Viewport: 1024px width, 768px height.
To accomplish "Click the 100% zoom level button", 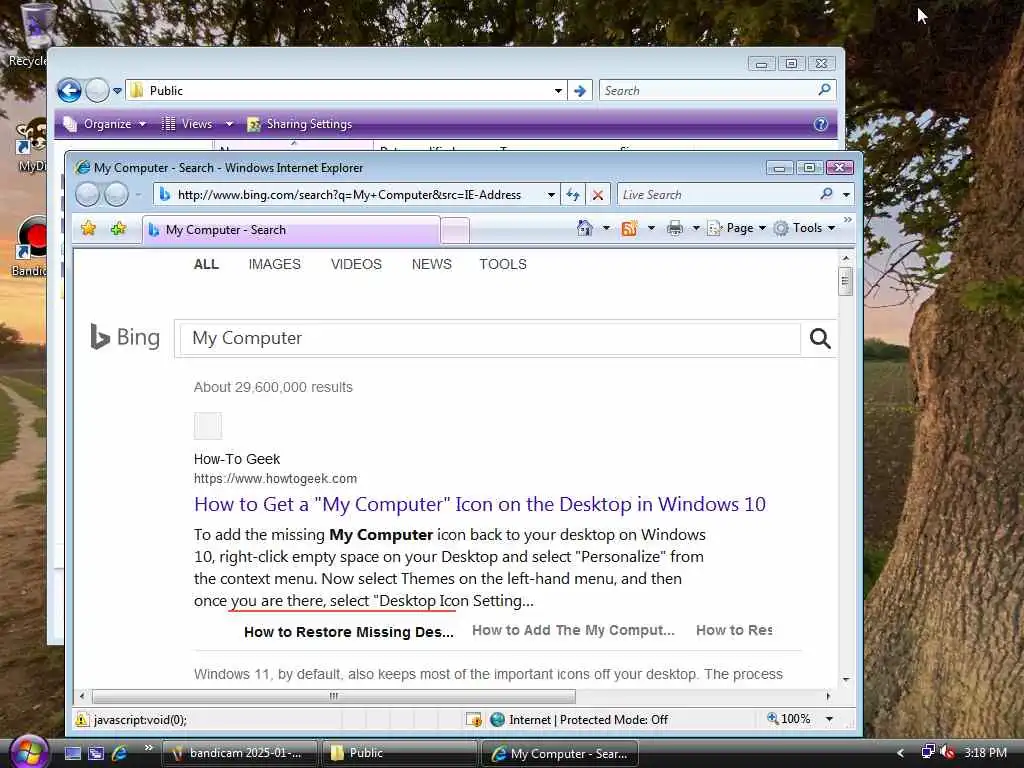I will tap(789, 719).
